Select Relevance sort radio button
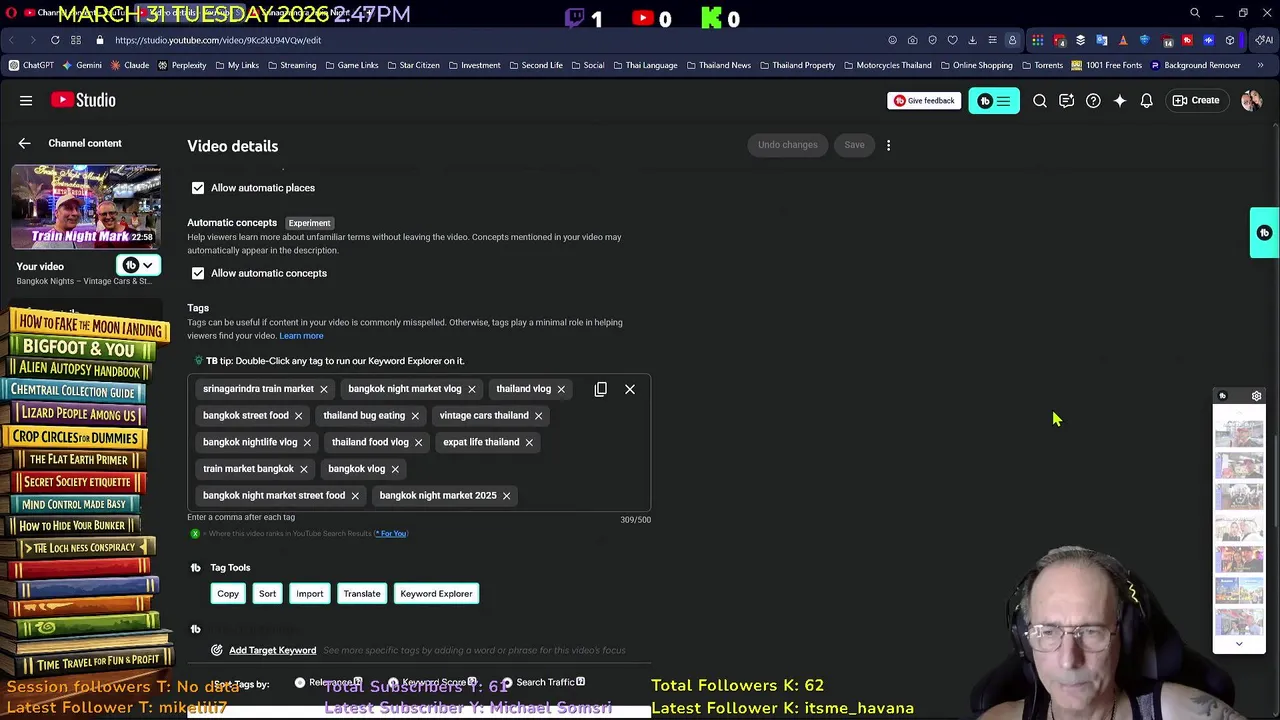 click(300, 683)
